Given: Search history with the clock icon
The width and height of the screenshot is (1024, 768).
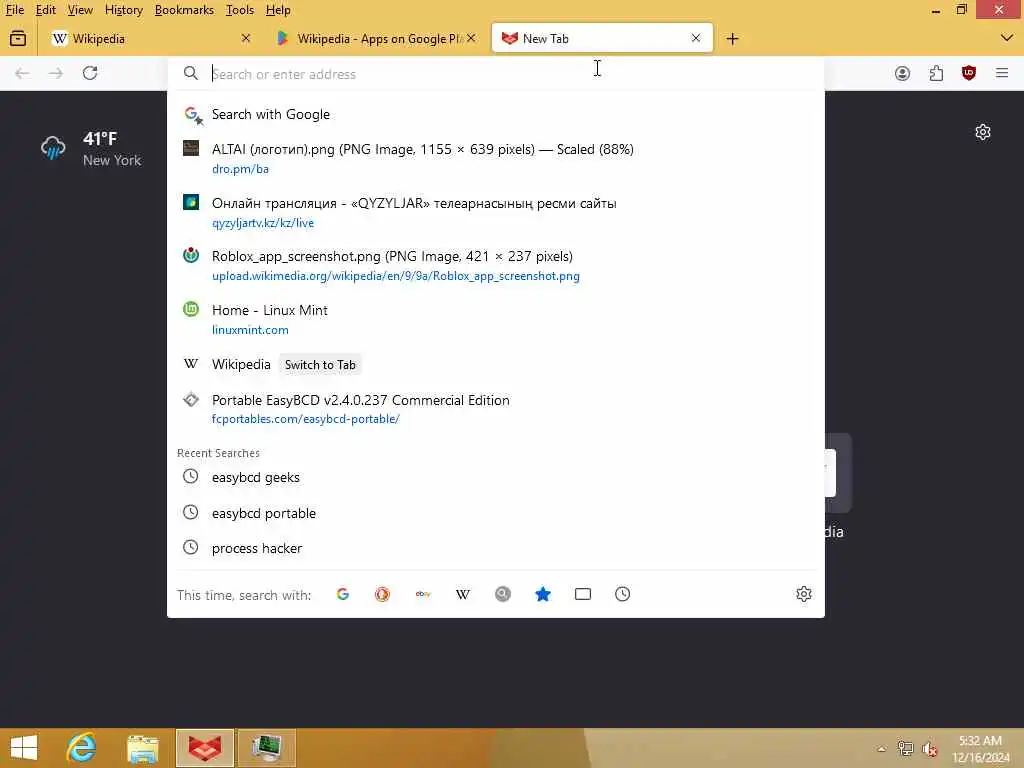Looking at the screenshot, I should (x=622, y=594).
